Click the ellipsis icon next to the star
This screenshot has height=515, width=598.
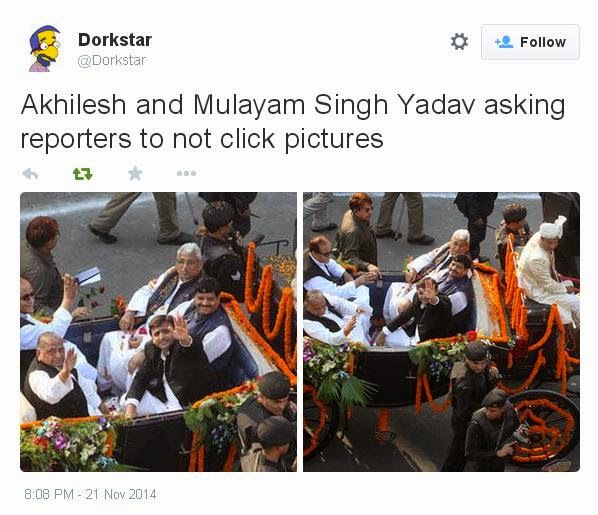coord(186,174)
